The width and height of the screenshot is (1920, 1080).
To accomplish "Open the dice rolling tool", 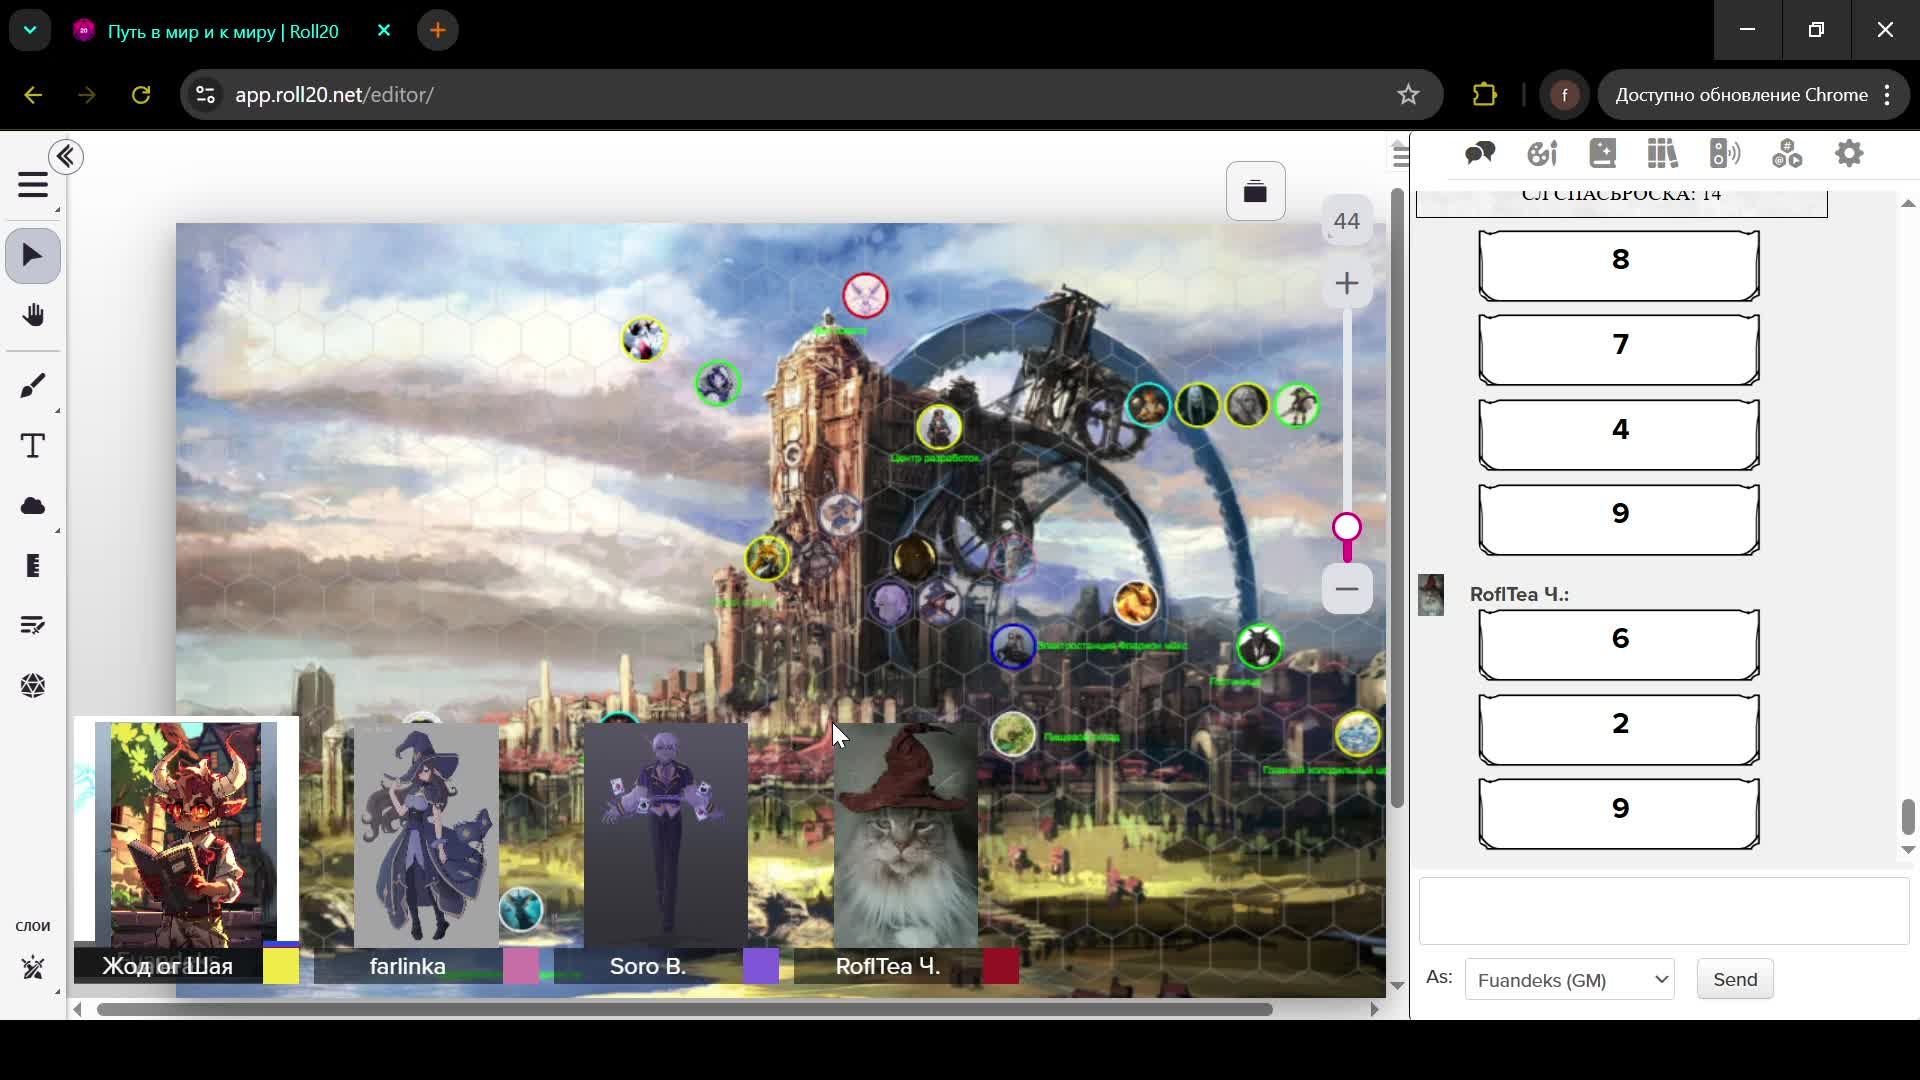I will (x=32, y=686).
